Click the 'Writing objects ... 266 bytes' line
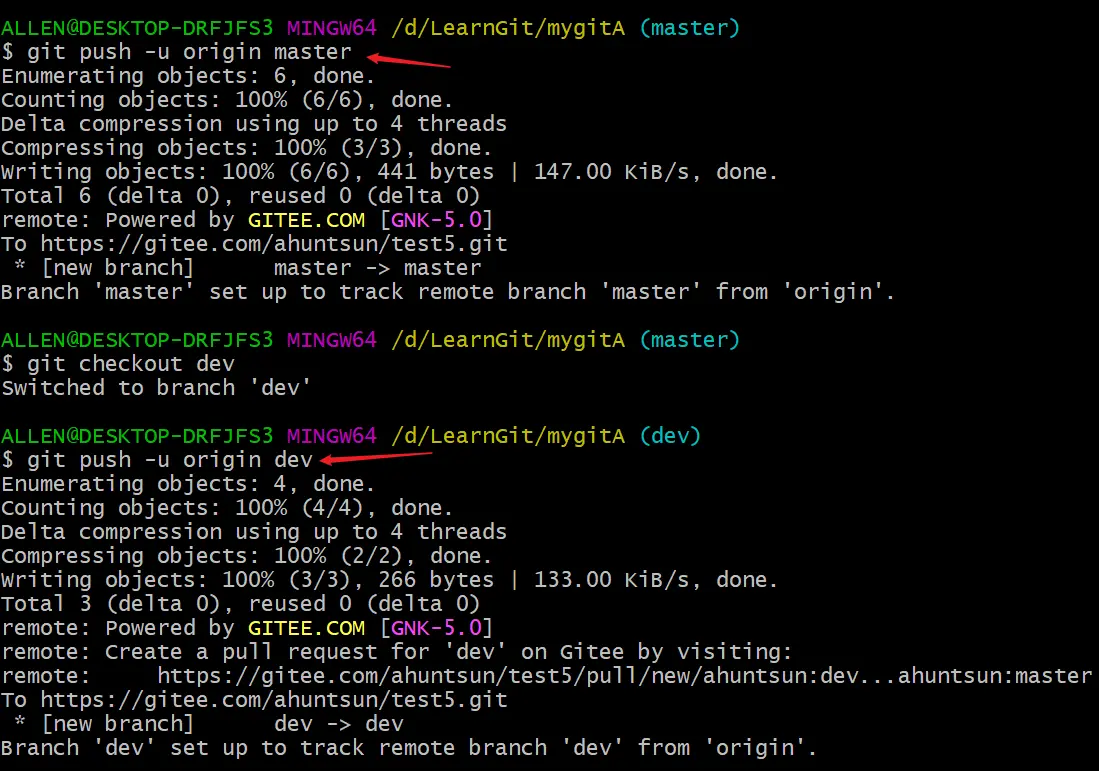1099x771 pixels. [389, 580]
